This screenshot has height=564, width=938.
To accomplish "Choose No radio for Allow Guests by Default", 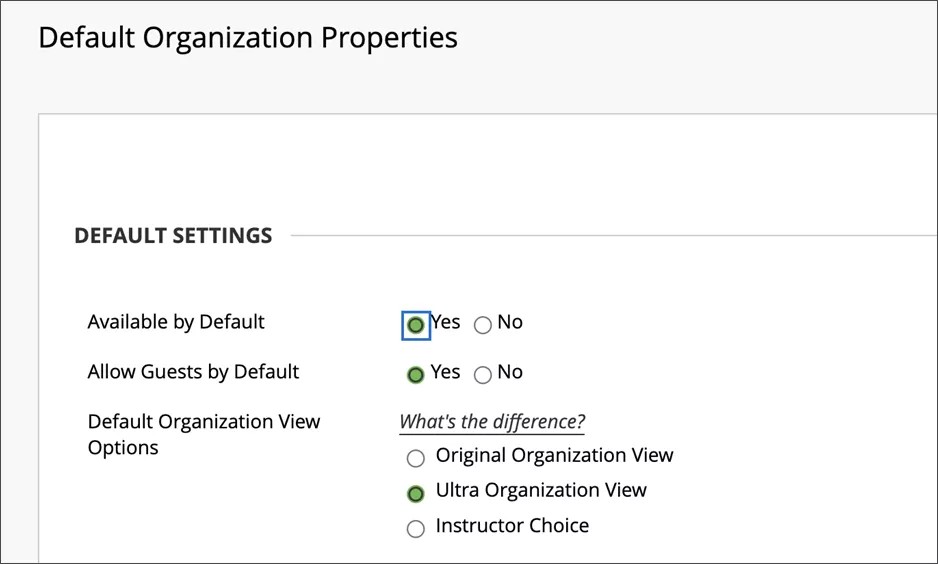I will [x=483, y=375].
